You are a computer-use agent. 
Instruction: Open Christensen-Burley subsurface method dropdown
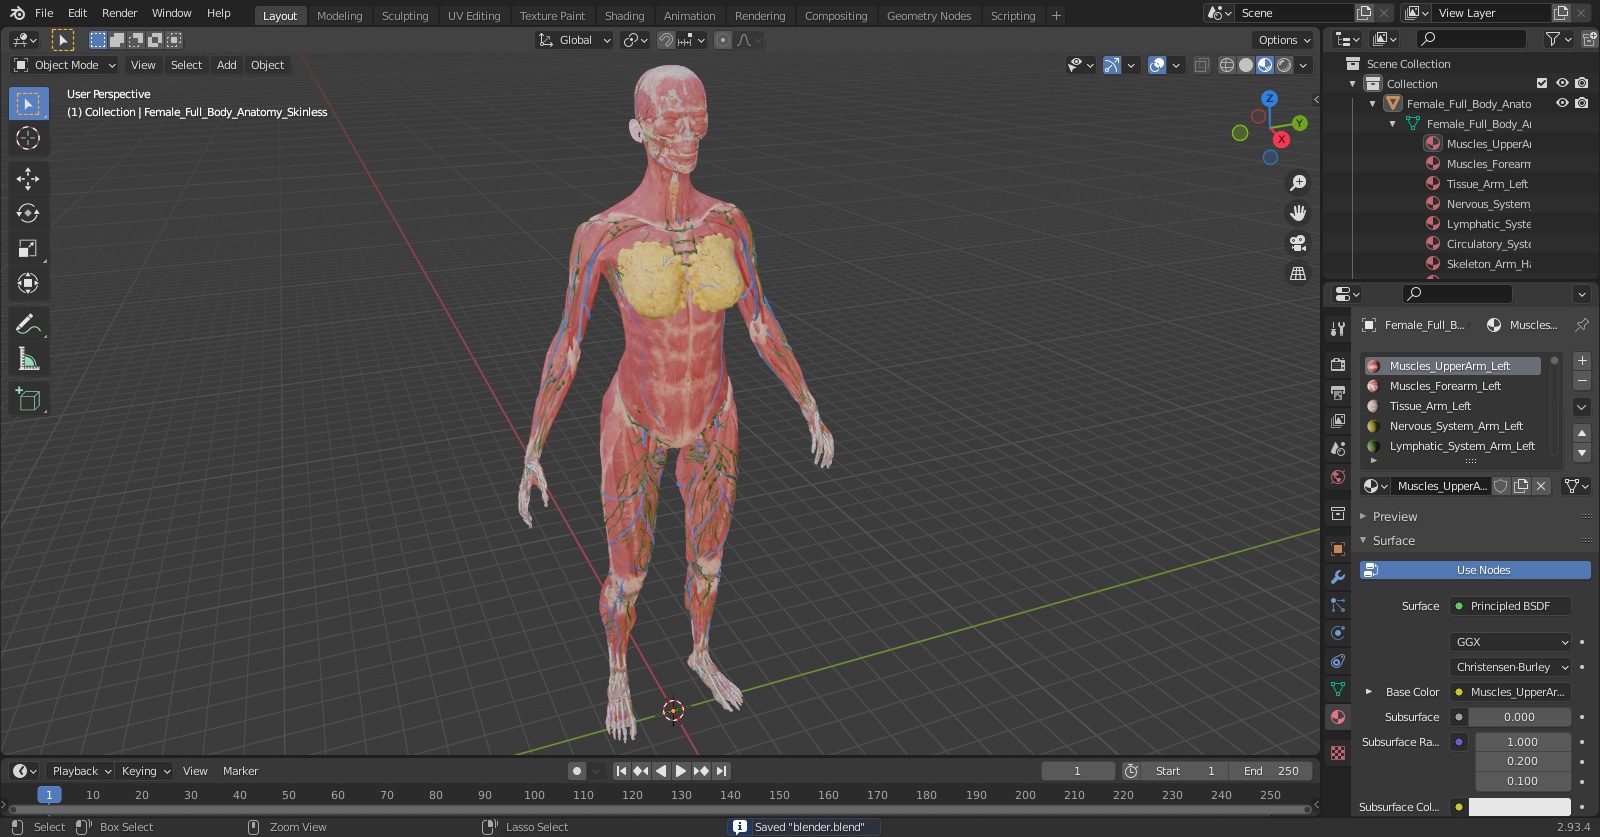click(x=1511, y=667)
